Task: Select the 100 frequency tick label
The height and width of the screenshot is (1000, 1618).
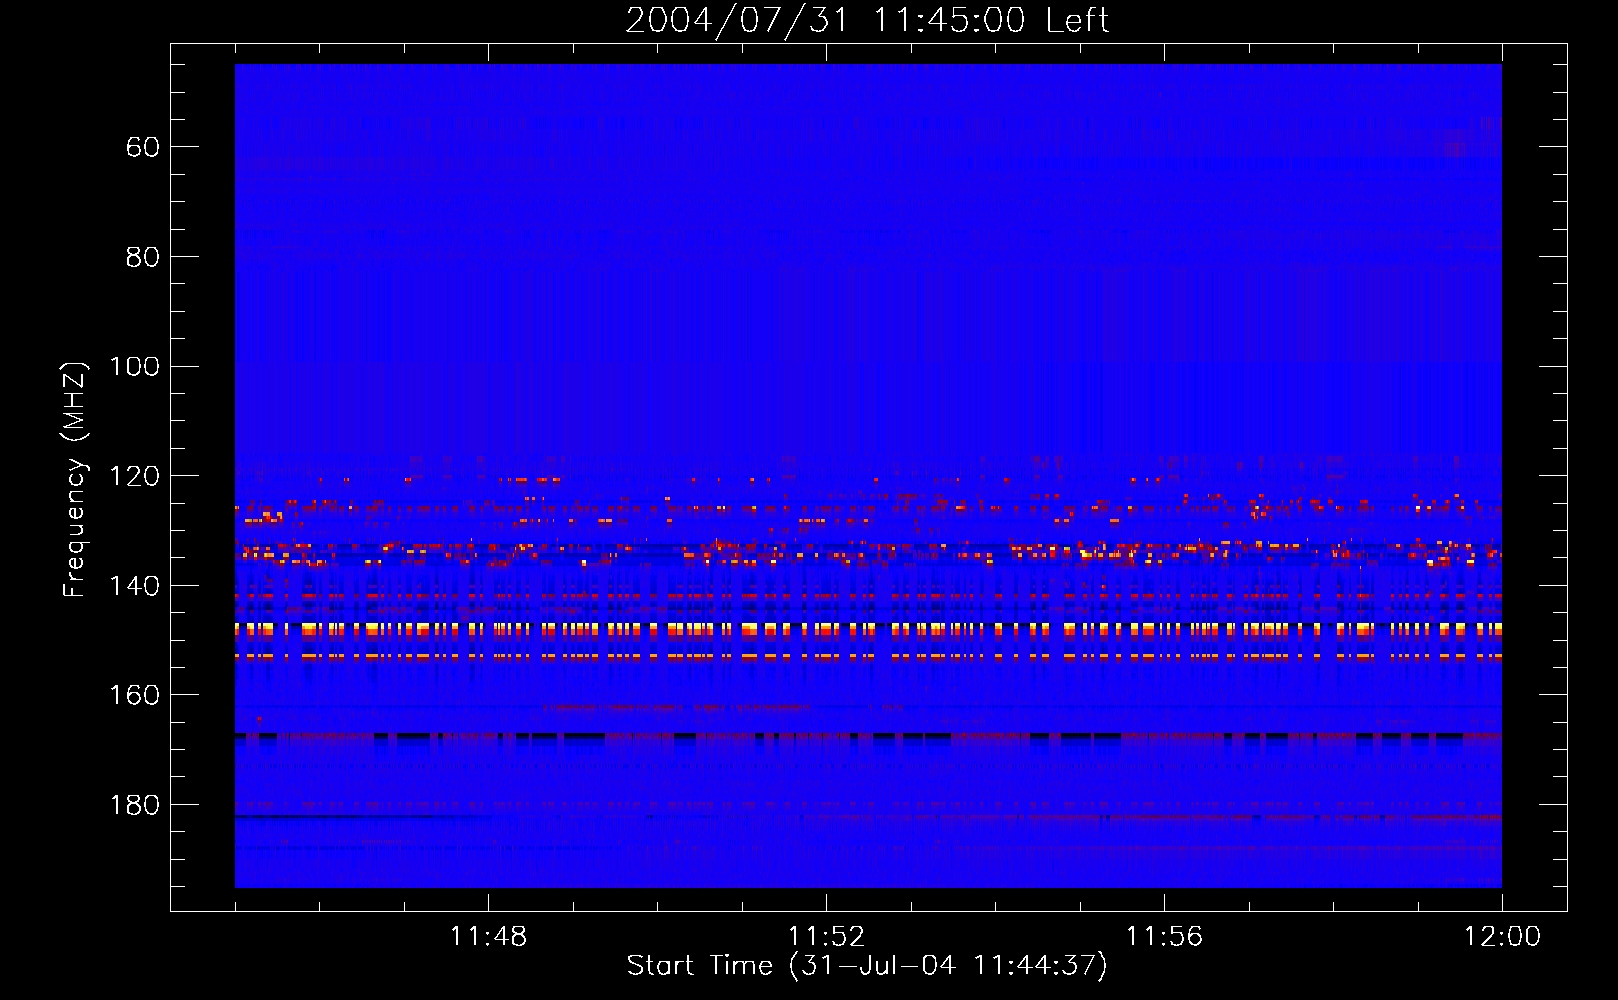Action: click(x=135, y=367)
